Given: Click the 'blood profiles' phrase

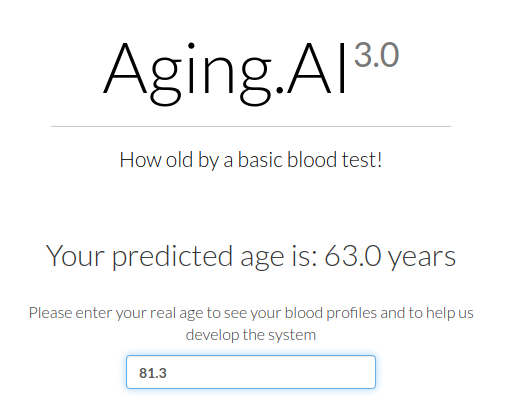Looking at the screenshot, I should (331, 313).
